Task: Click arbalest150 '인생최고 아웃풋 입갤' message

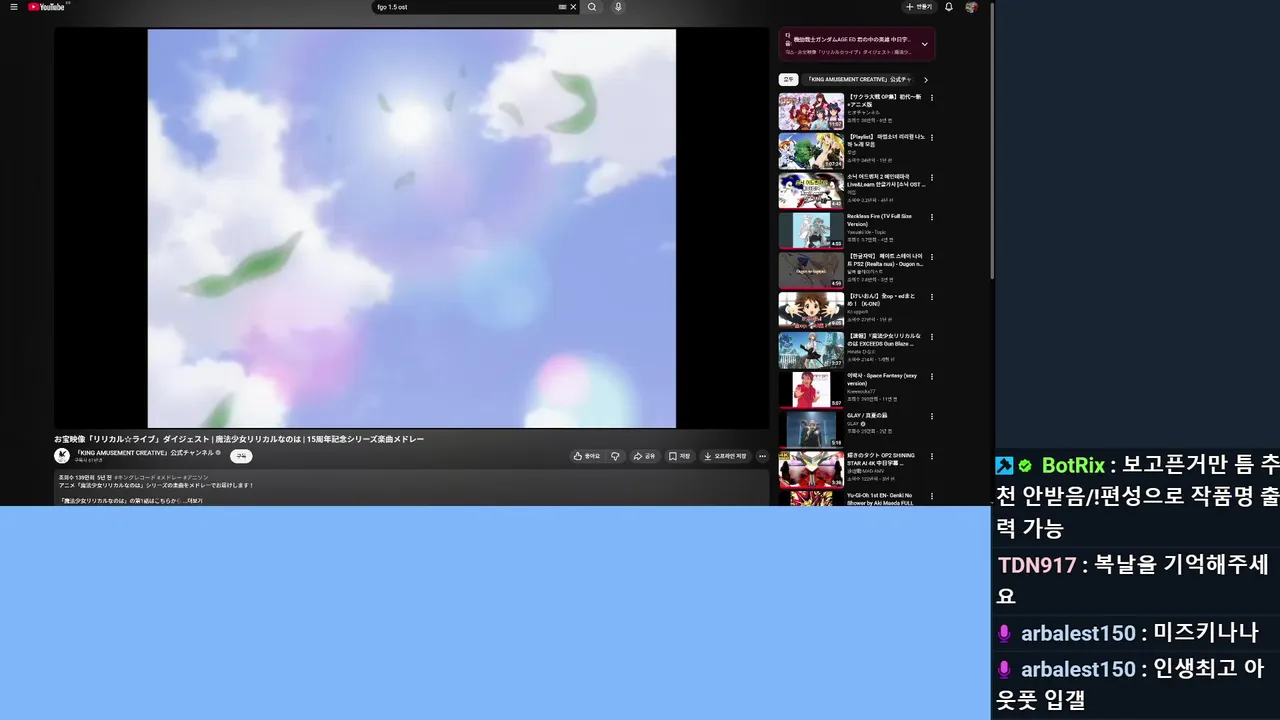Action: click(x=1132, y=684)
